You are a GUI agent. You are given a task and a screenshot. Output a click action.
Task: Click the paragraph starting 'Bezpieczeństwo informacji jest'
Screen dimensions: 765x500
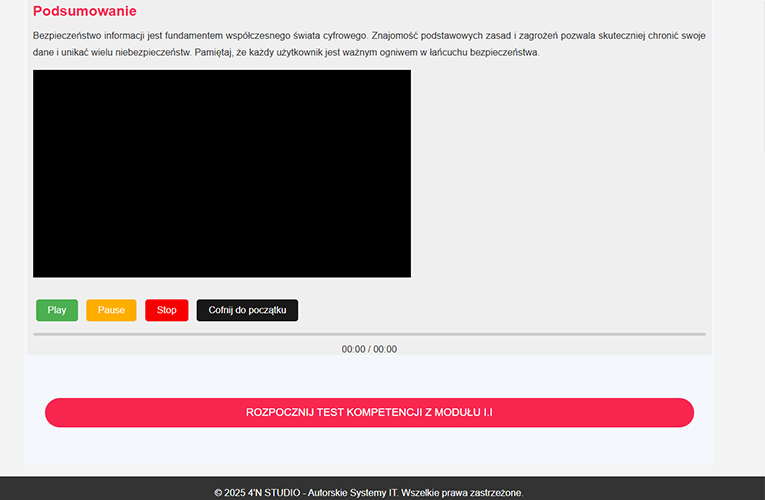click(369, 44)
